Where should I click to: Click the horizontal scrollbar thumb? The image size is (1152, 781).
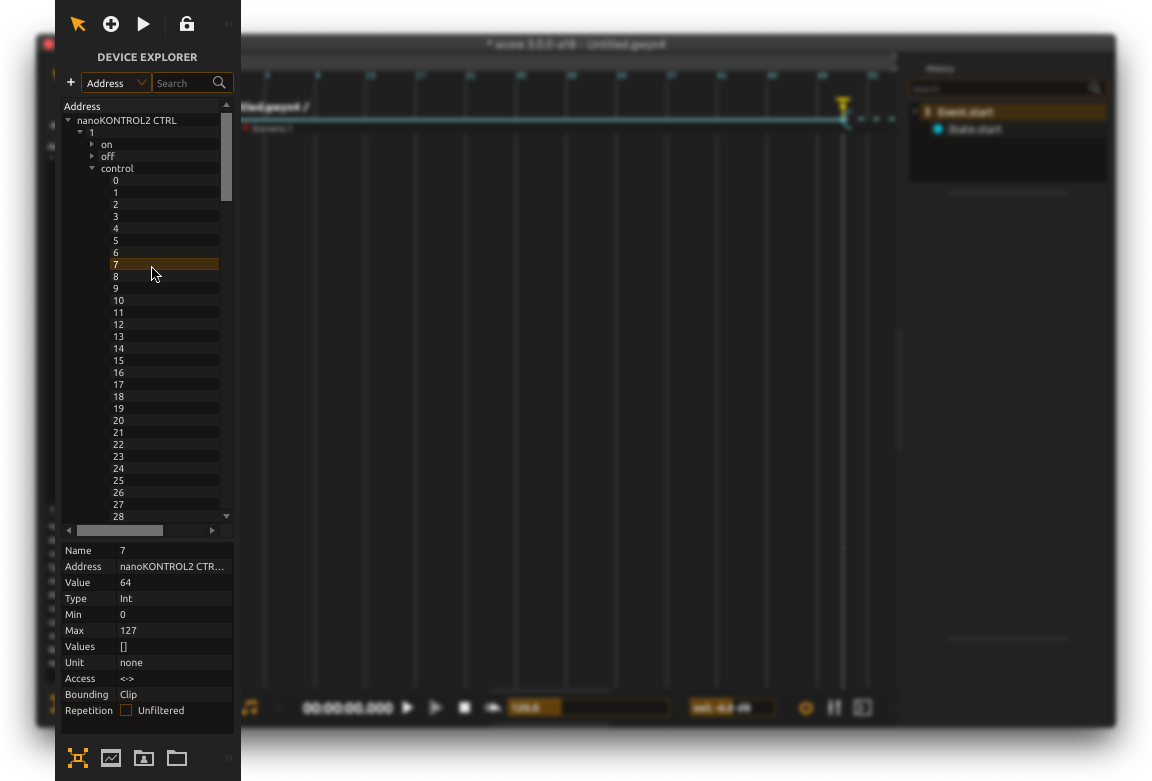(x=120, y=530)
